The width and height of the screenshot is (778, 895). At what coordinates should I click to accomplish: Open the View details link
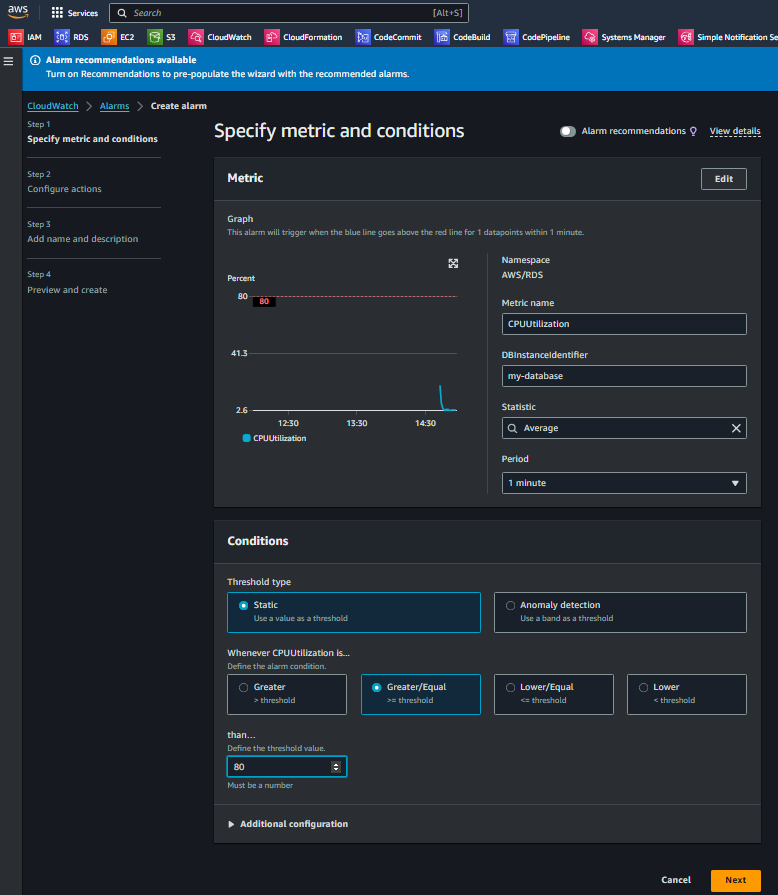(735, 131)
